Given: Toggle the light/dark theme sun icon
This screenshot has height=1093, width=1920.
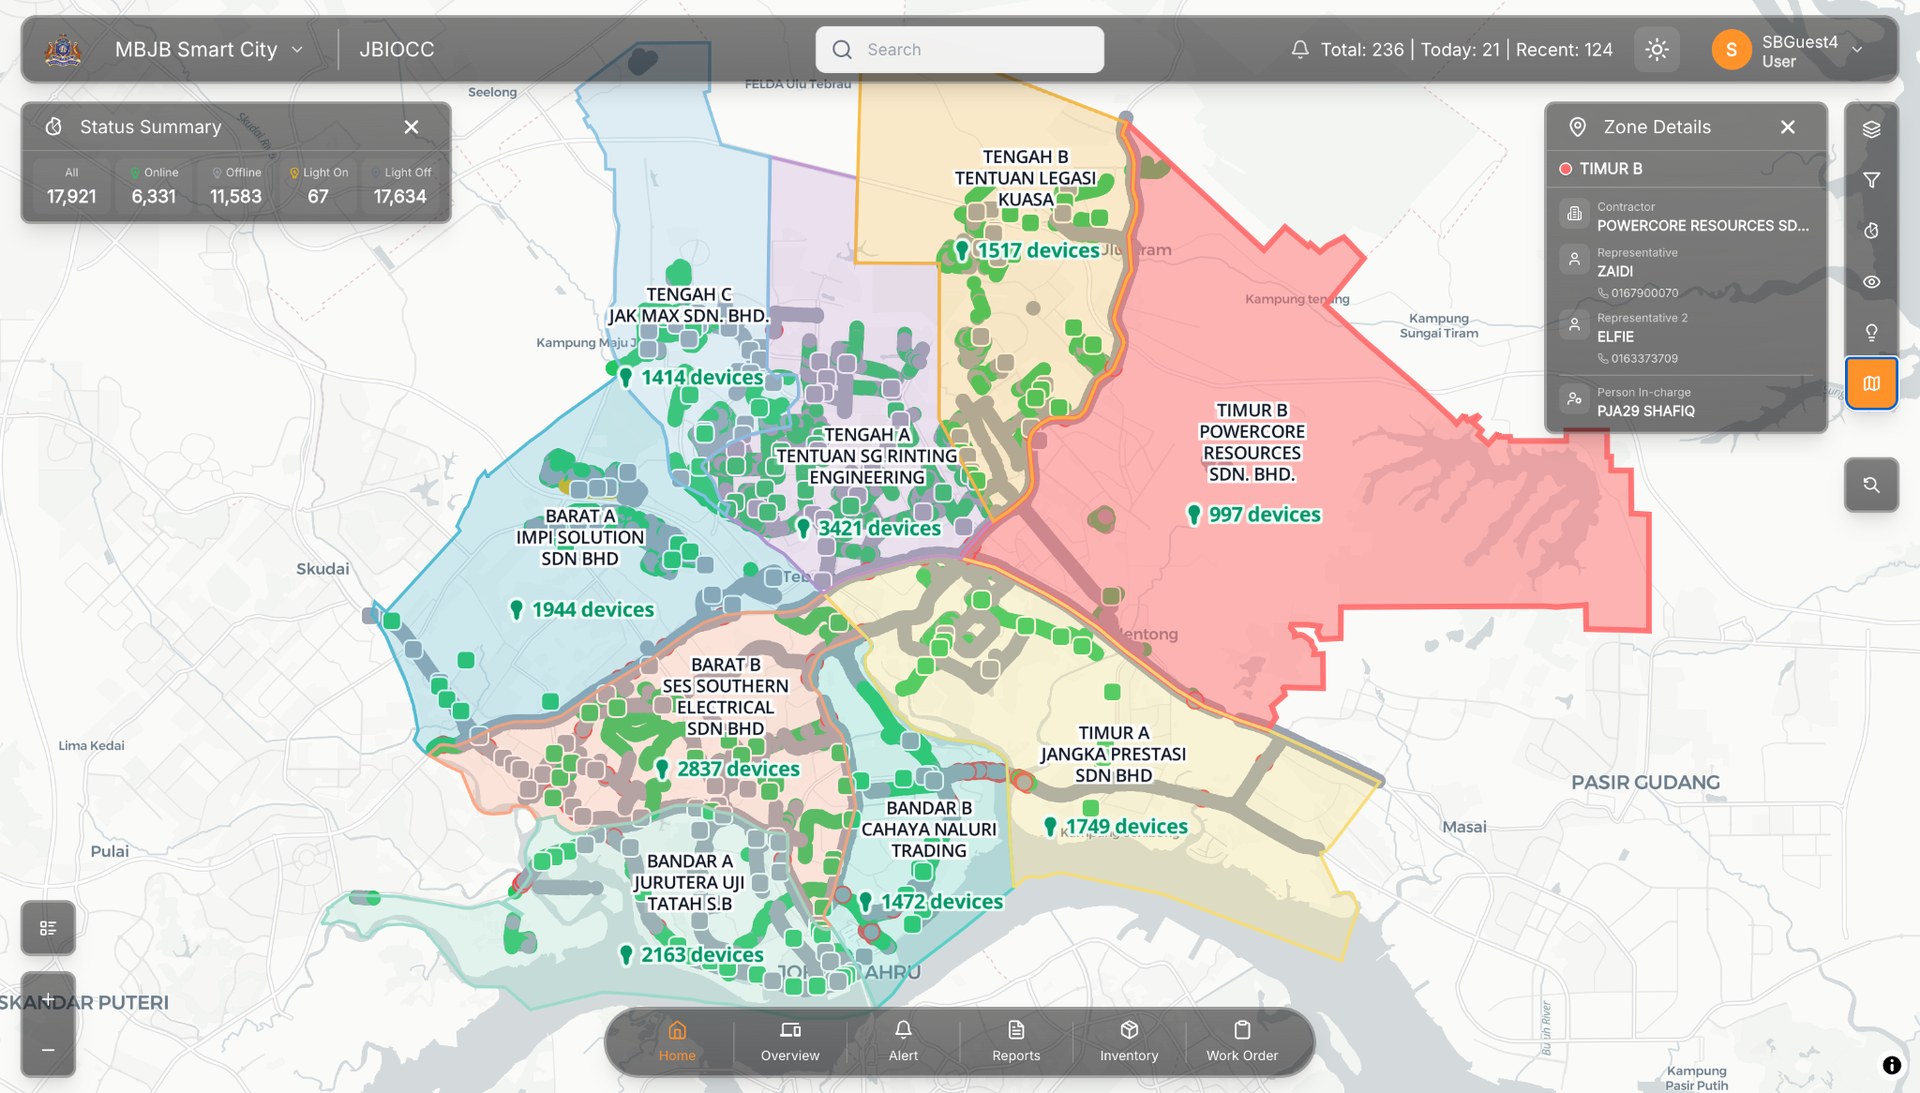Looking at the screenshot, I should click(1657, 49).
